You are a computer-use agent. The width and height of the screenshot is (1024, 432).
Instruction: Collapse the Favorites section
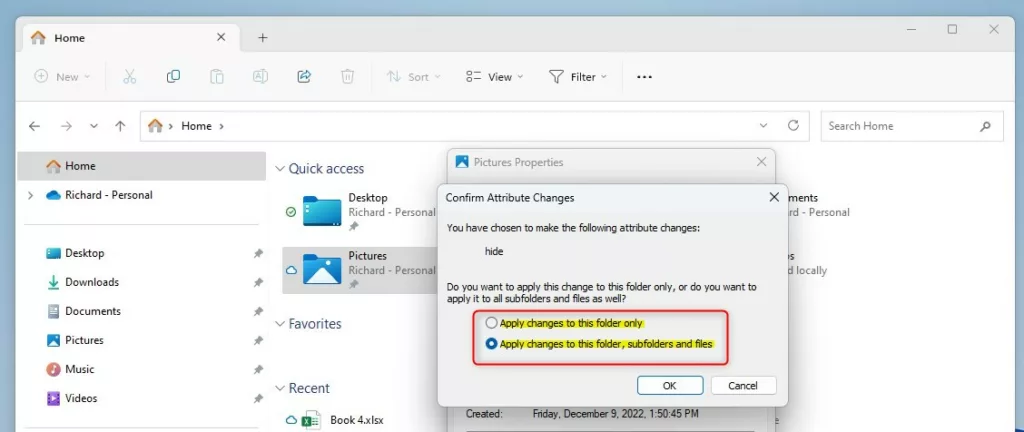(x=280, y=324)
